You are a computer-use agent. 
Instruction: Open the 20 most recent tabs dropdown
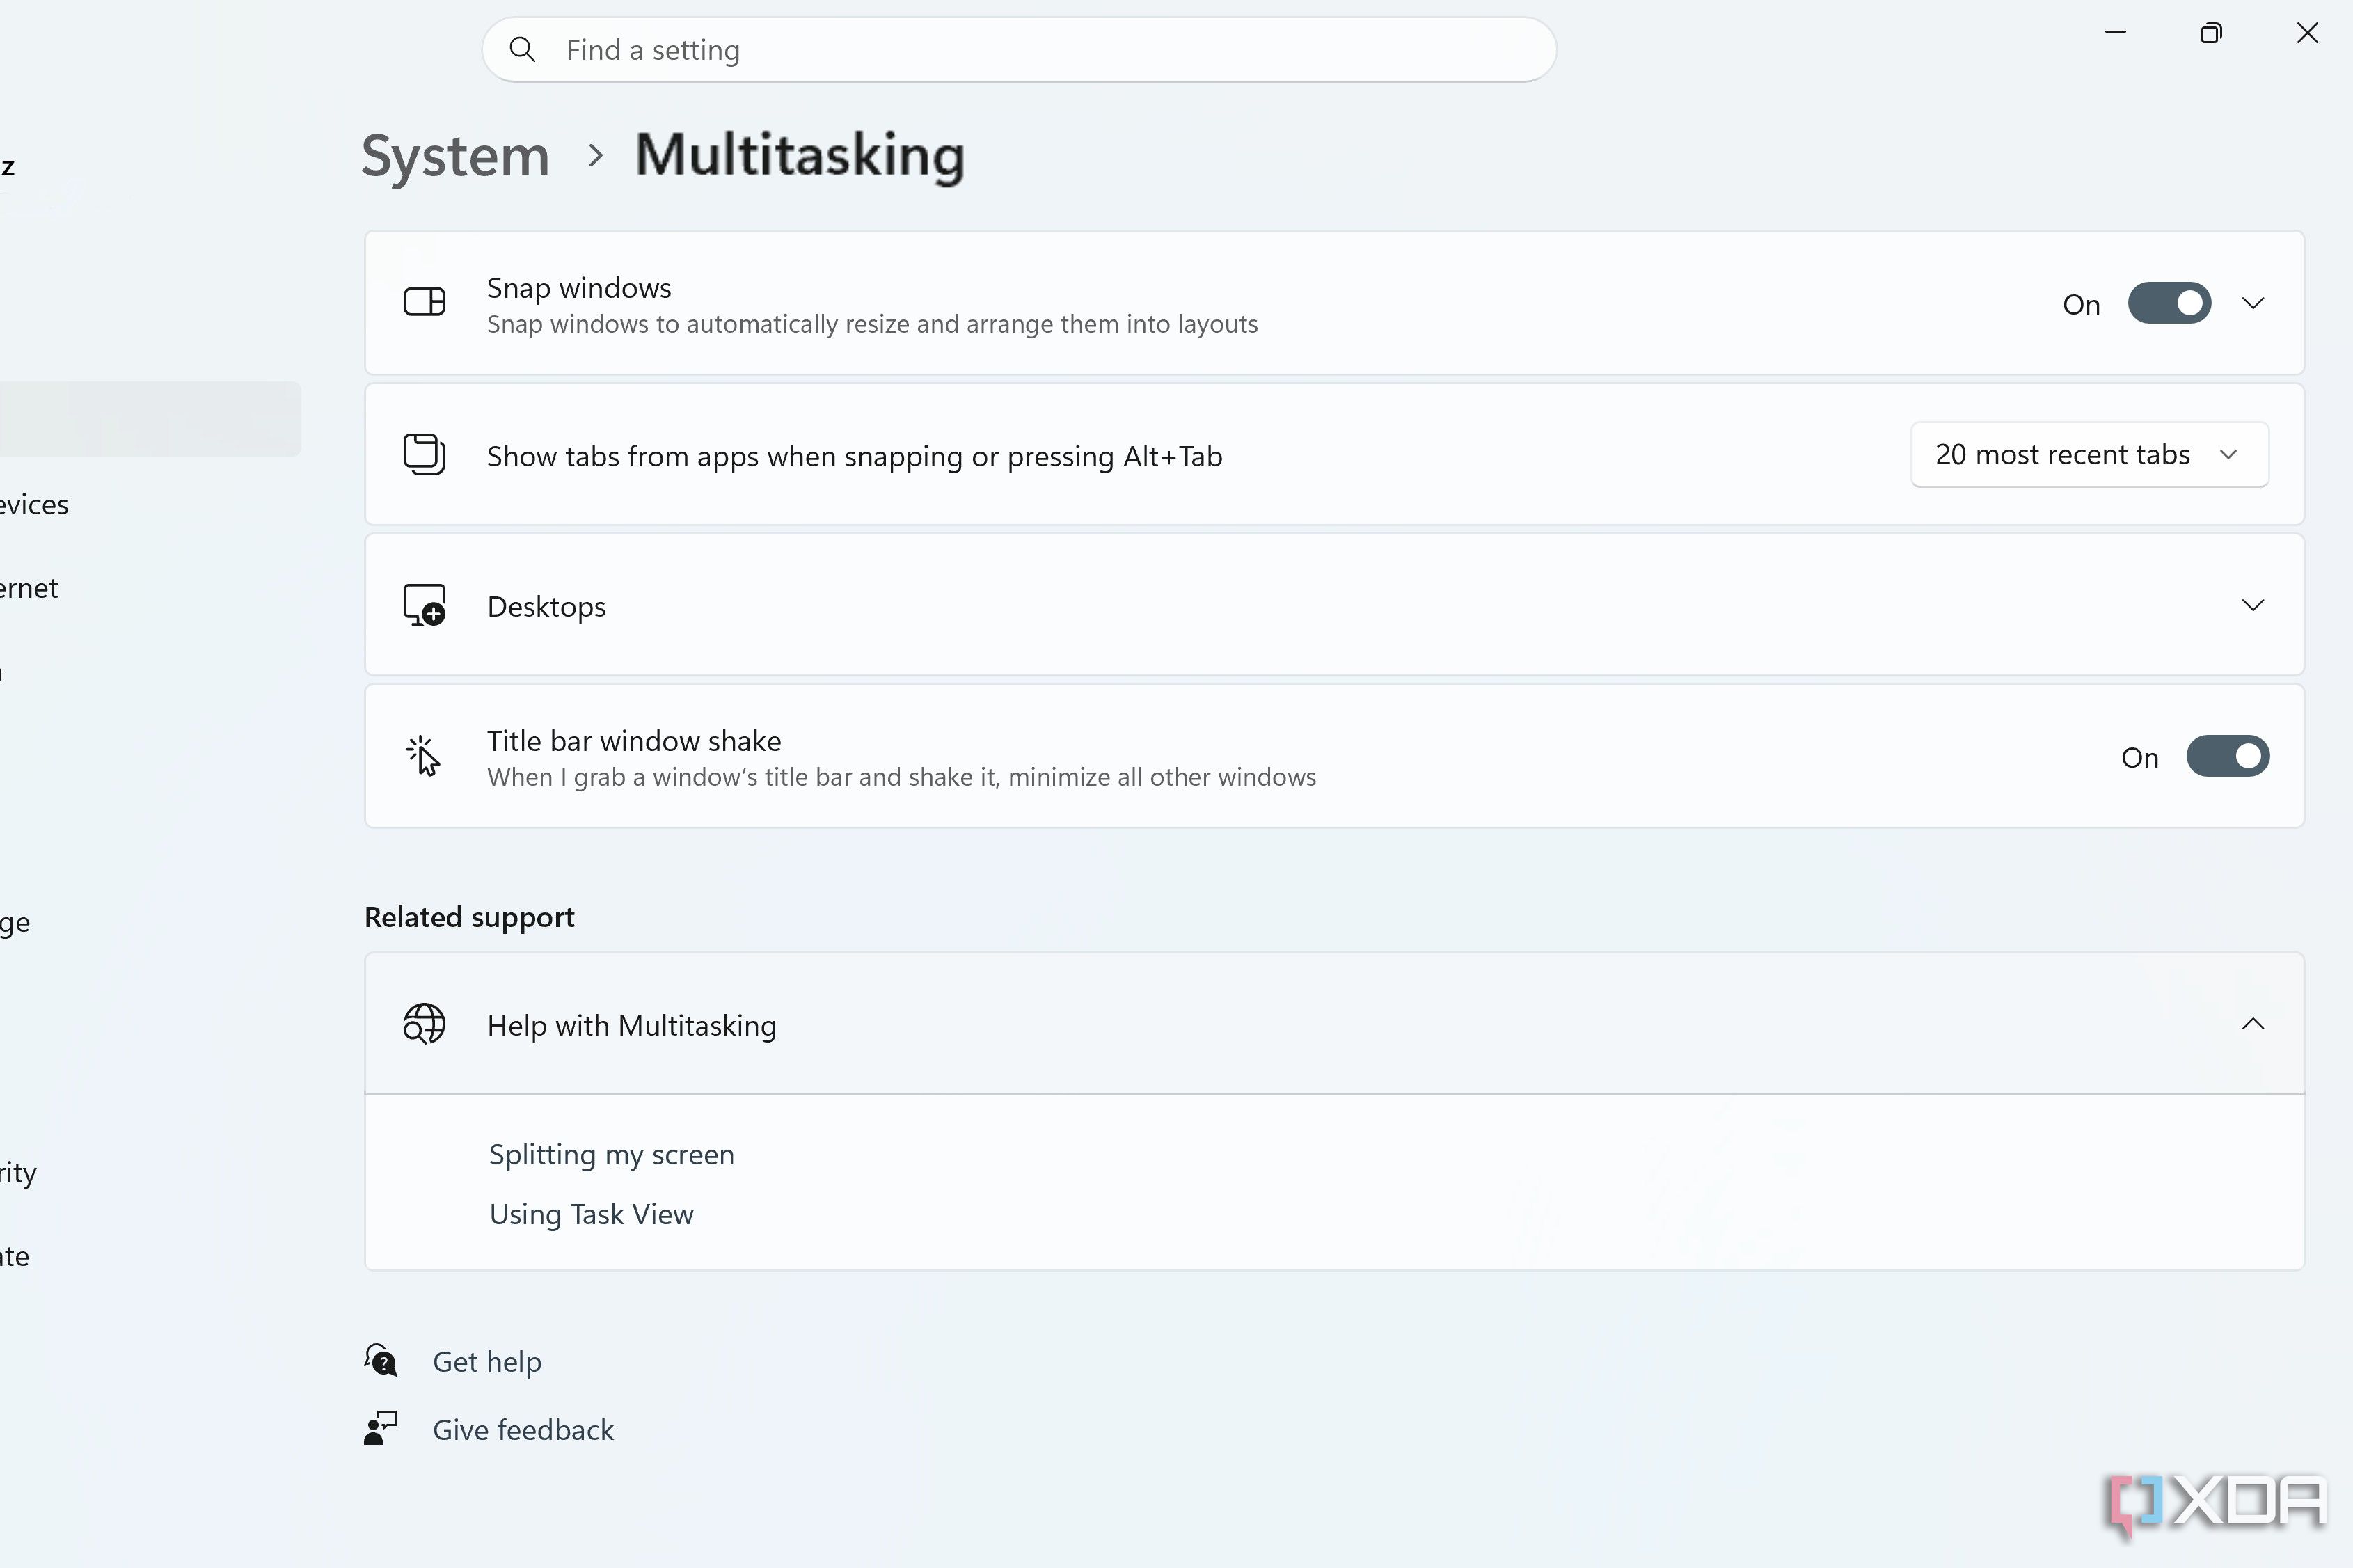[2089, 454]
